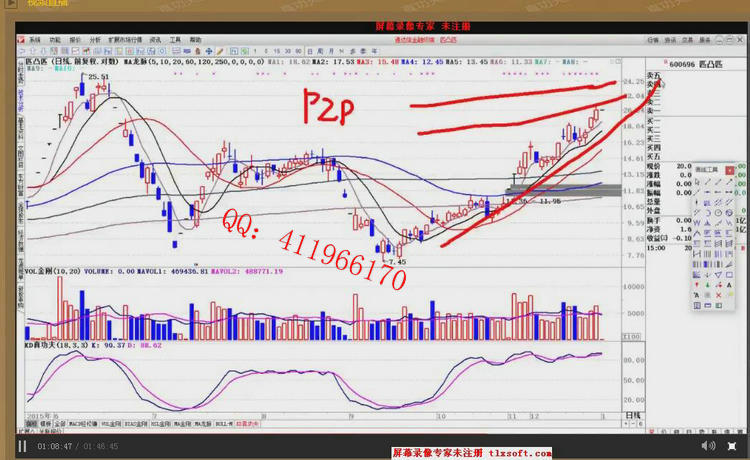
Task: Open the 扩展市场行情 menu
Action: click(x=125, y=40)
